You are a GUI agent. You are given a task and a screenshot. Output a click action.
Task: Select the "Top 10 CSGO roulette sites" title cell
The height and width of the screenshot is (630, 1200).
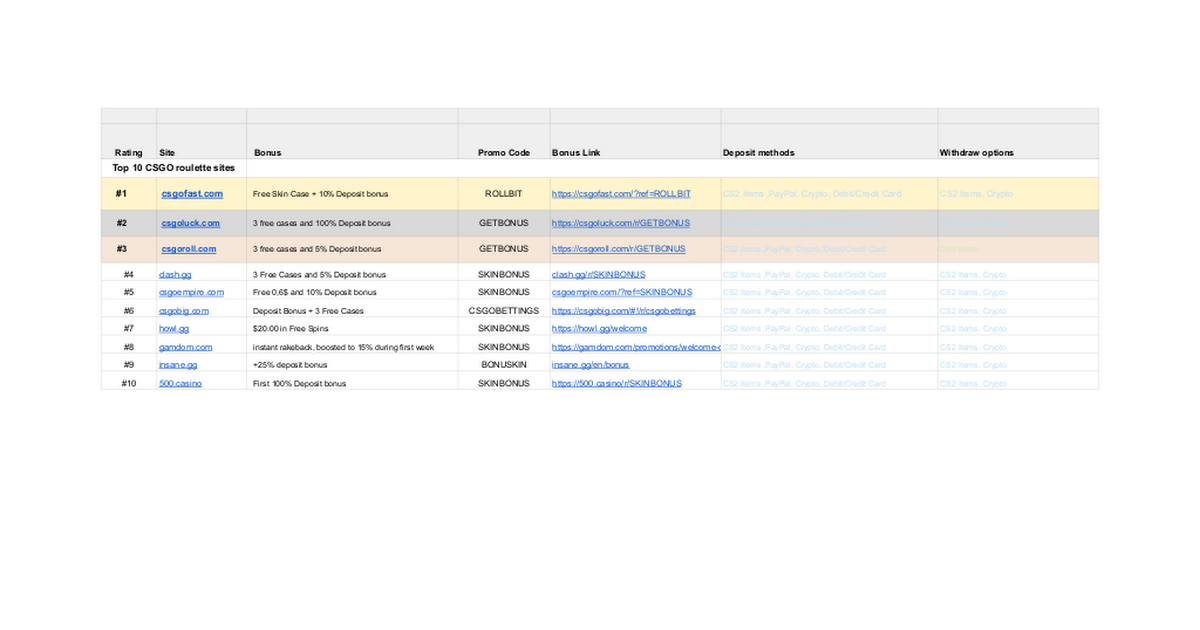tap(174, 168)
